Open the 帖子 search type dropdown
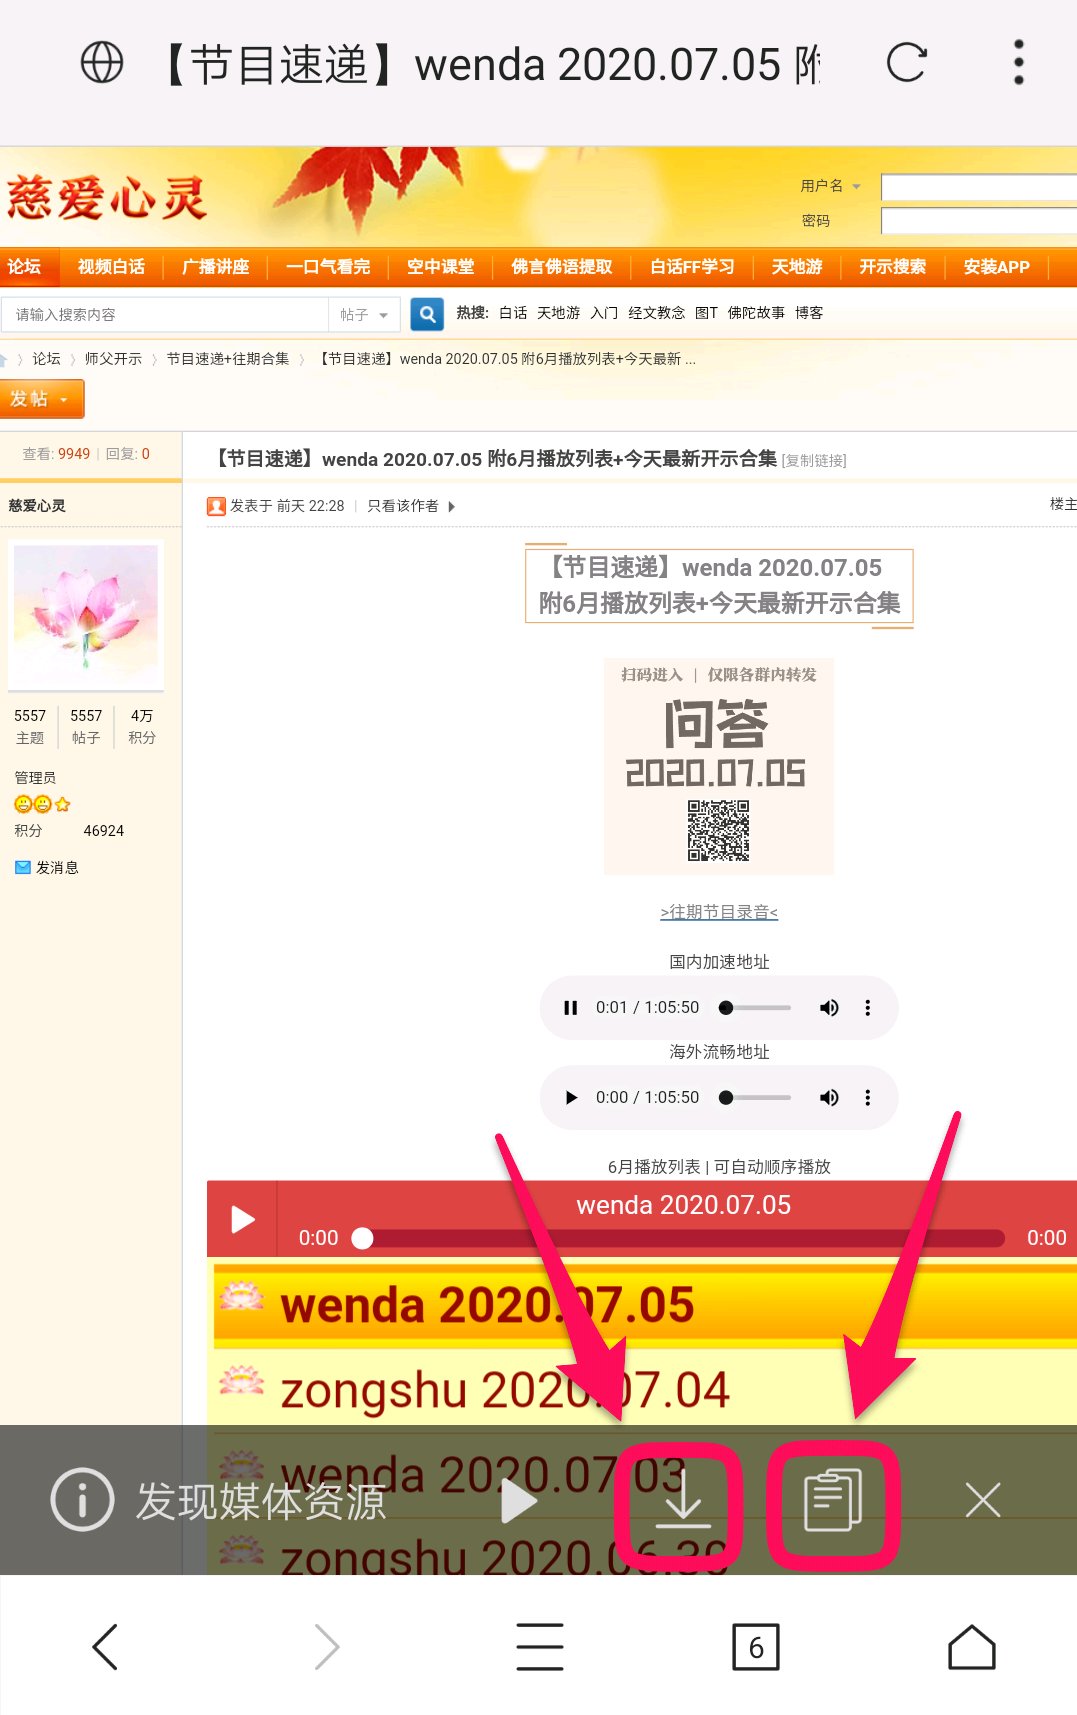 [364, 315]
